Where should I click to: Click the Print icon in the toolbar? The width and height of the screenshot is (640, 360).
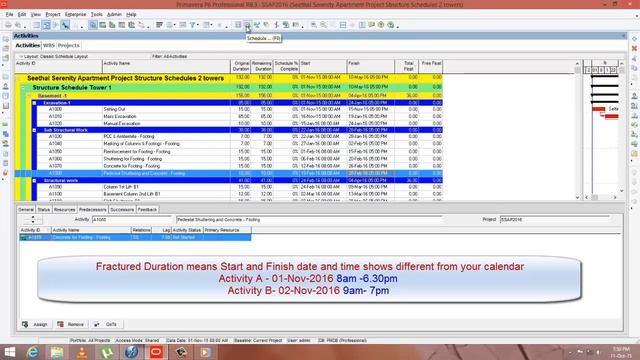8,25
